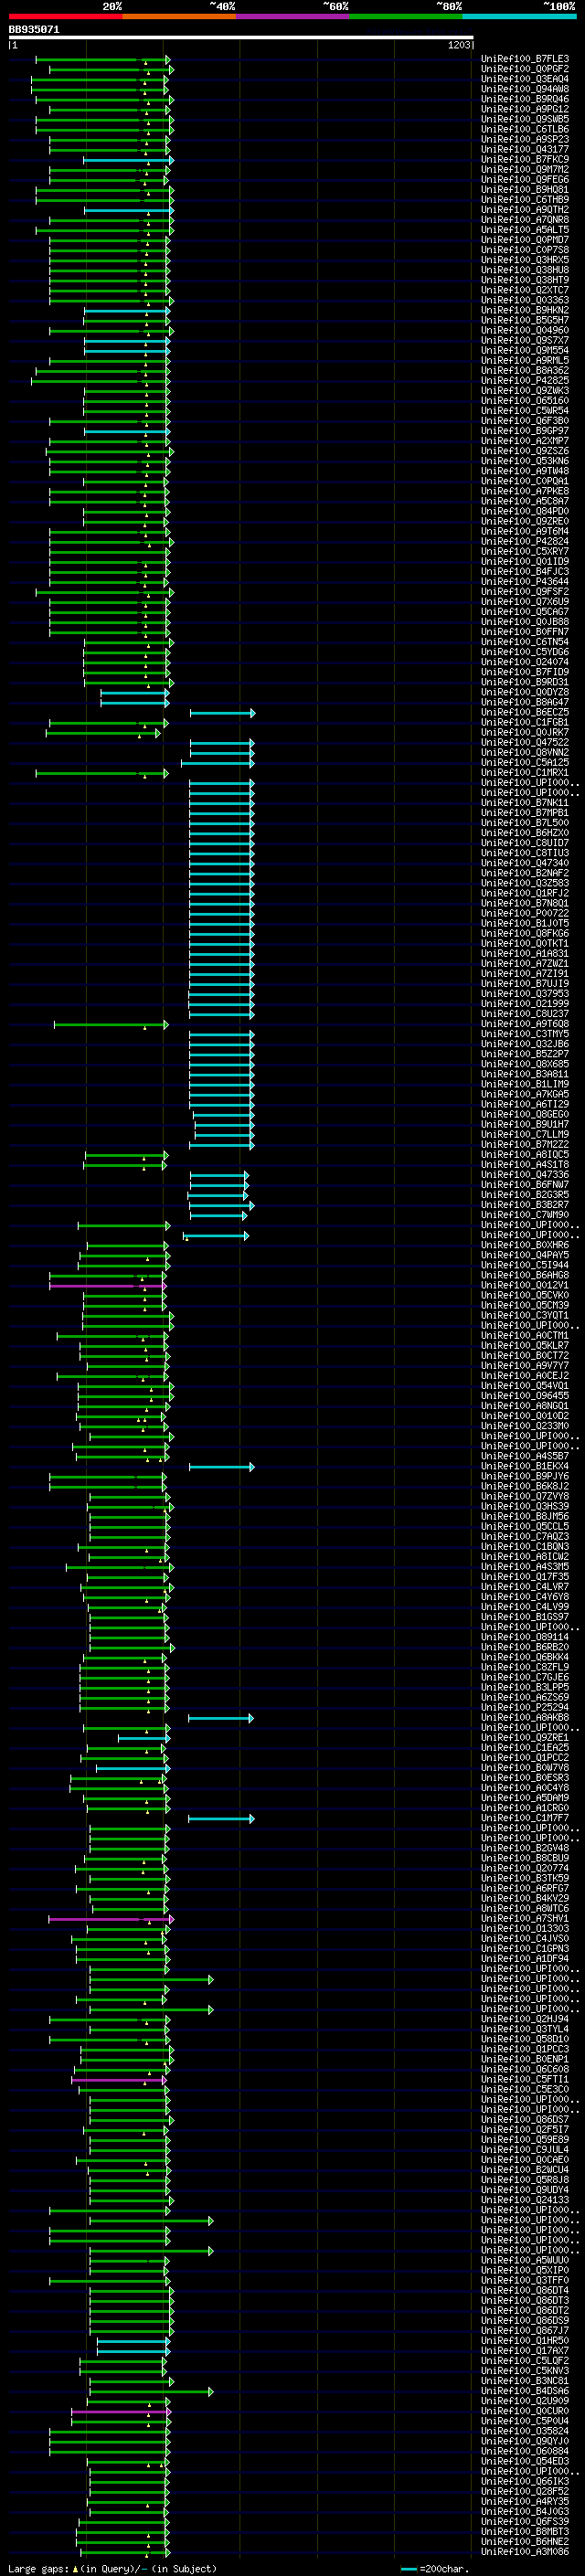Select the UniRef100_Q3HRX5 label
Image resolution: width=585 pixels, height=2576 pixels.
(x=524, y=260)
